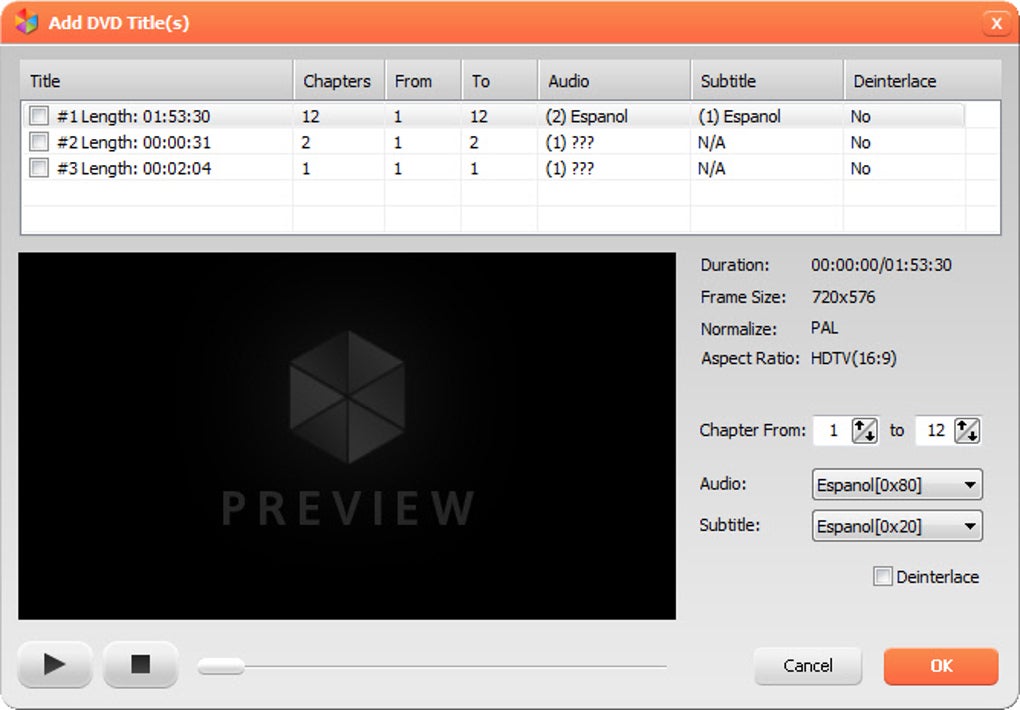The height and width of the screenshot is (710, 1020).
Task: Open the Subtitle dropdown Espanol[0x20]
Action: click(897, 526)
